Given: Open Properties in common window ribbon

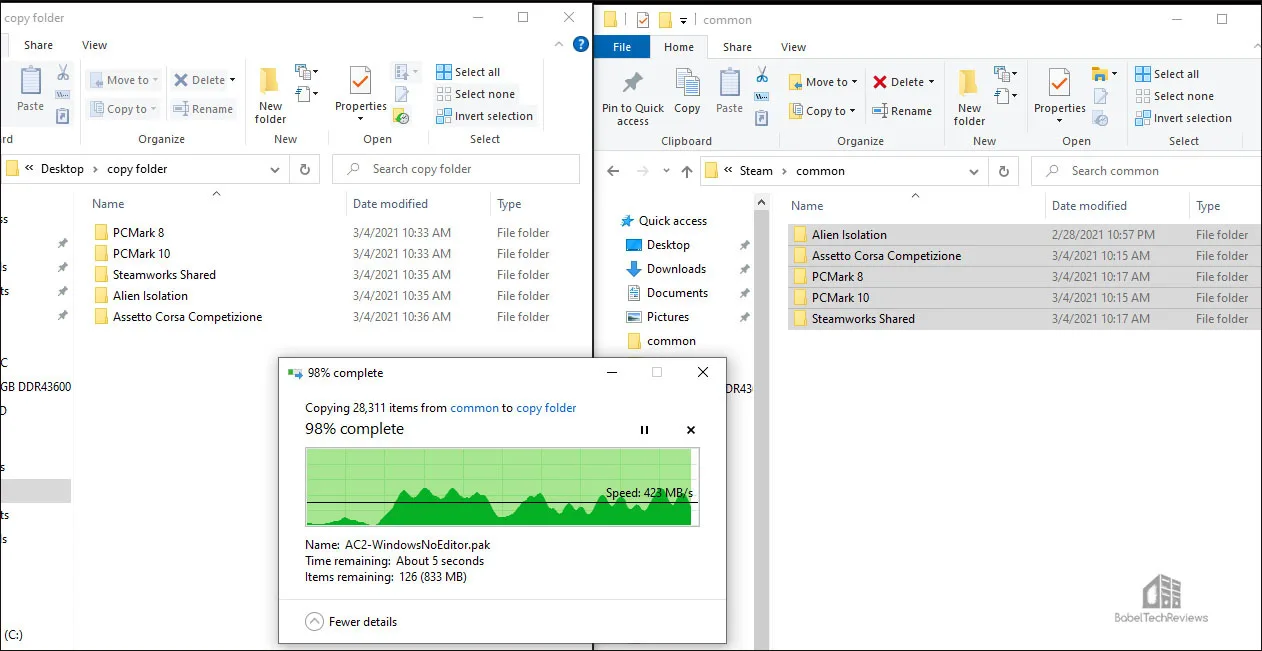Looking at the screenshot, I should click(x=1060, y=97).
